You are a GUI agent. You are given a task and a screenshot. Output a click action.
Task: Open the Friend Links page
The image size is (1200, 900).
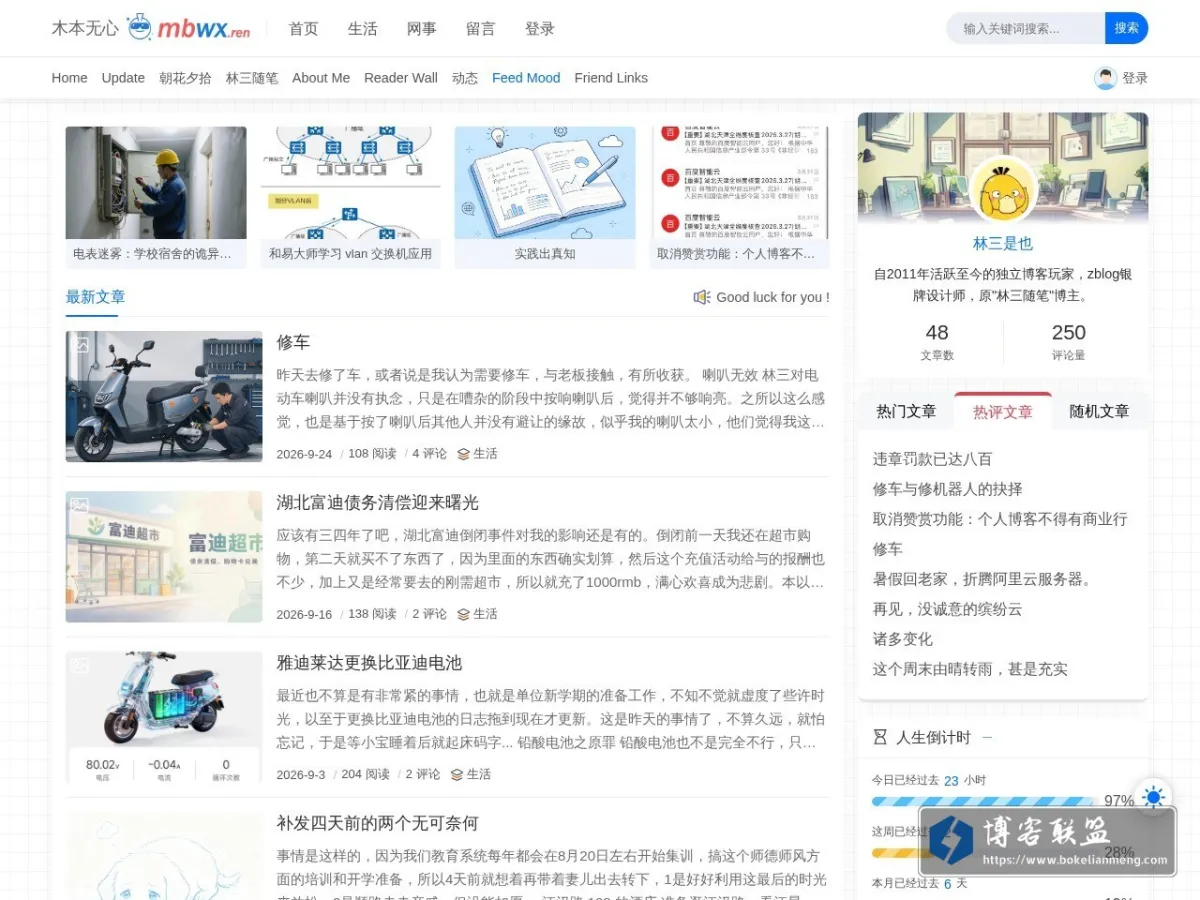(x=611, y=78)
